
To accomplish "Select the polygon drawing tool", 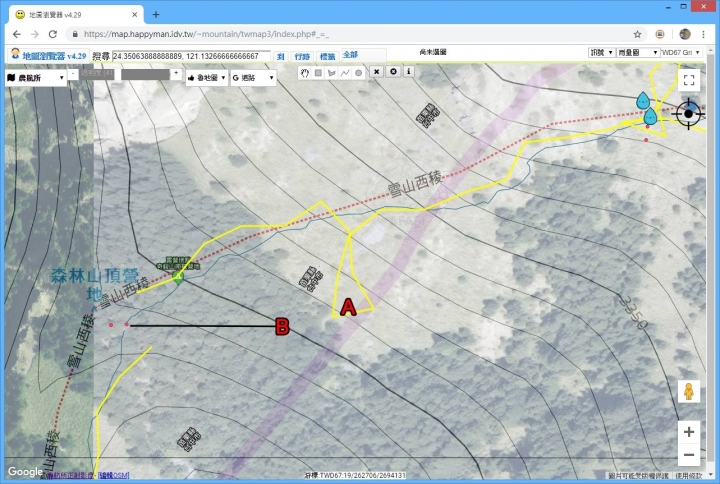I will coord(332,73).
